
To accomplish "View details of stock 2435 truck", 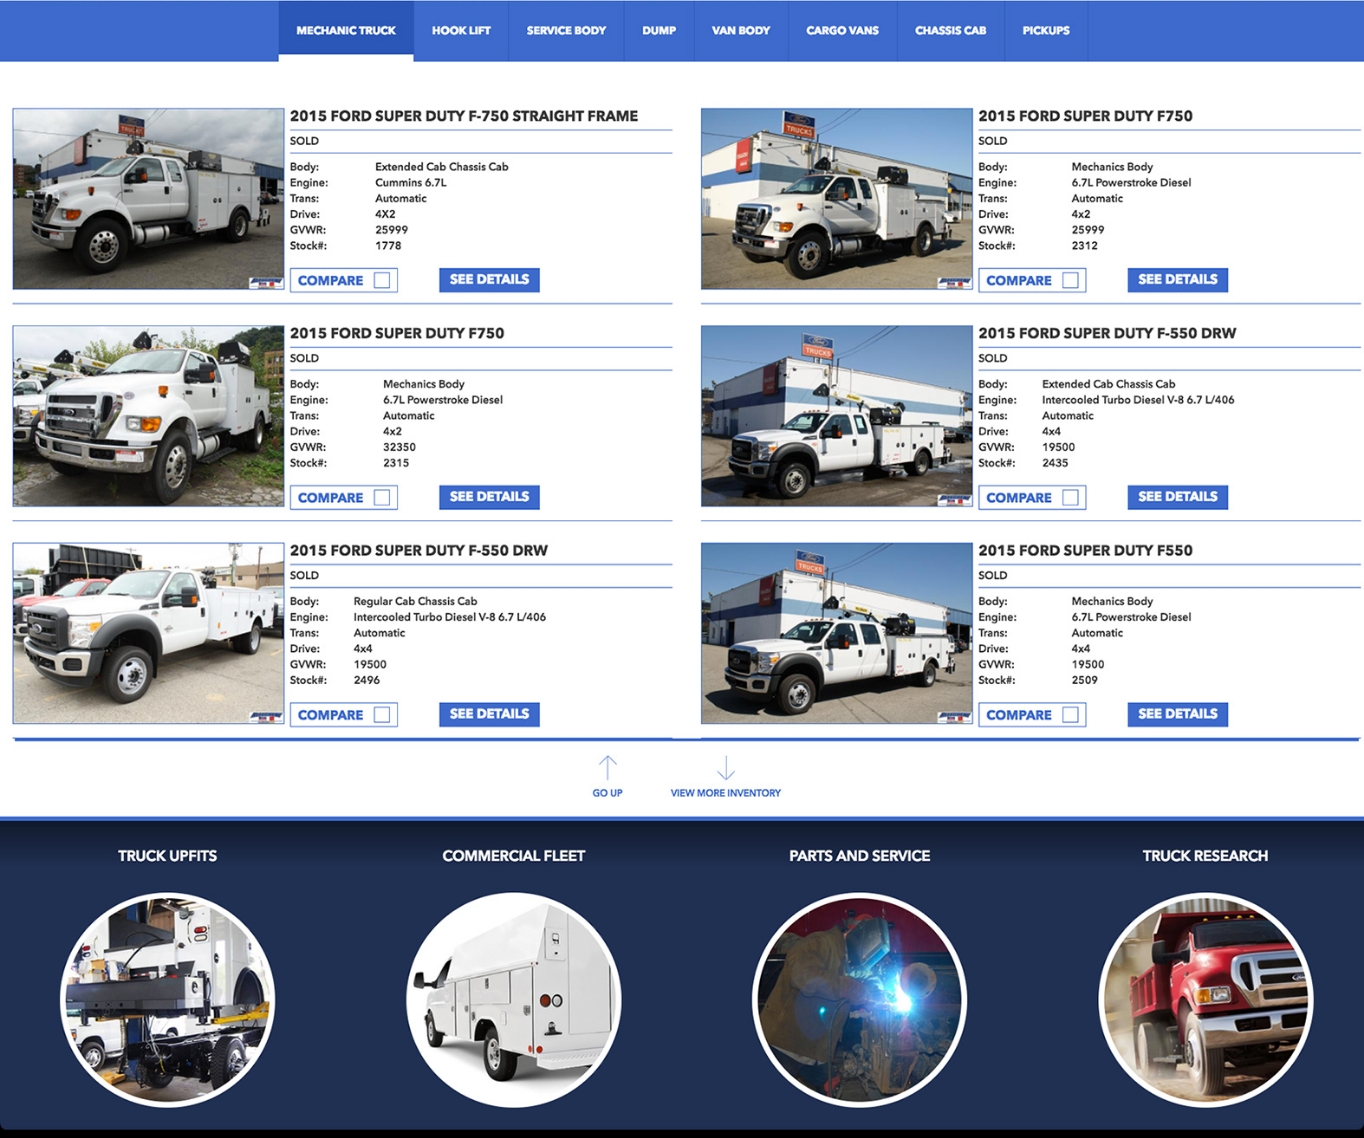I will (x=1177, y=497).
